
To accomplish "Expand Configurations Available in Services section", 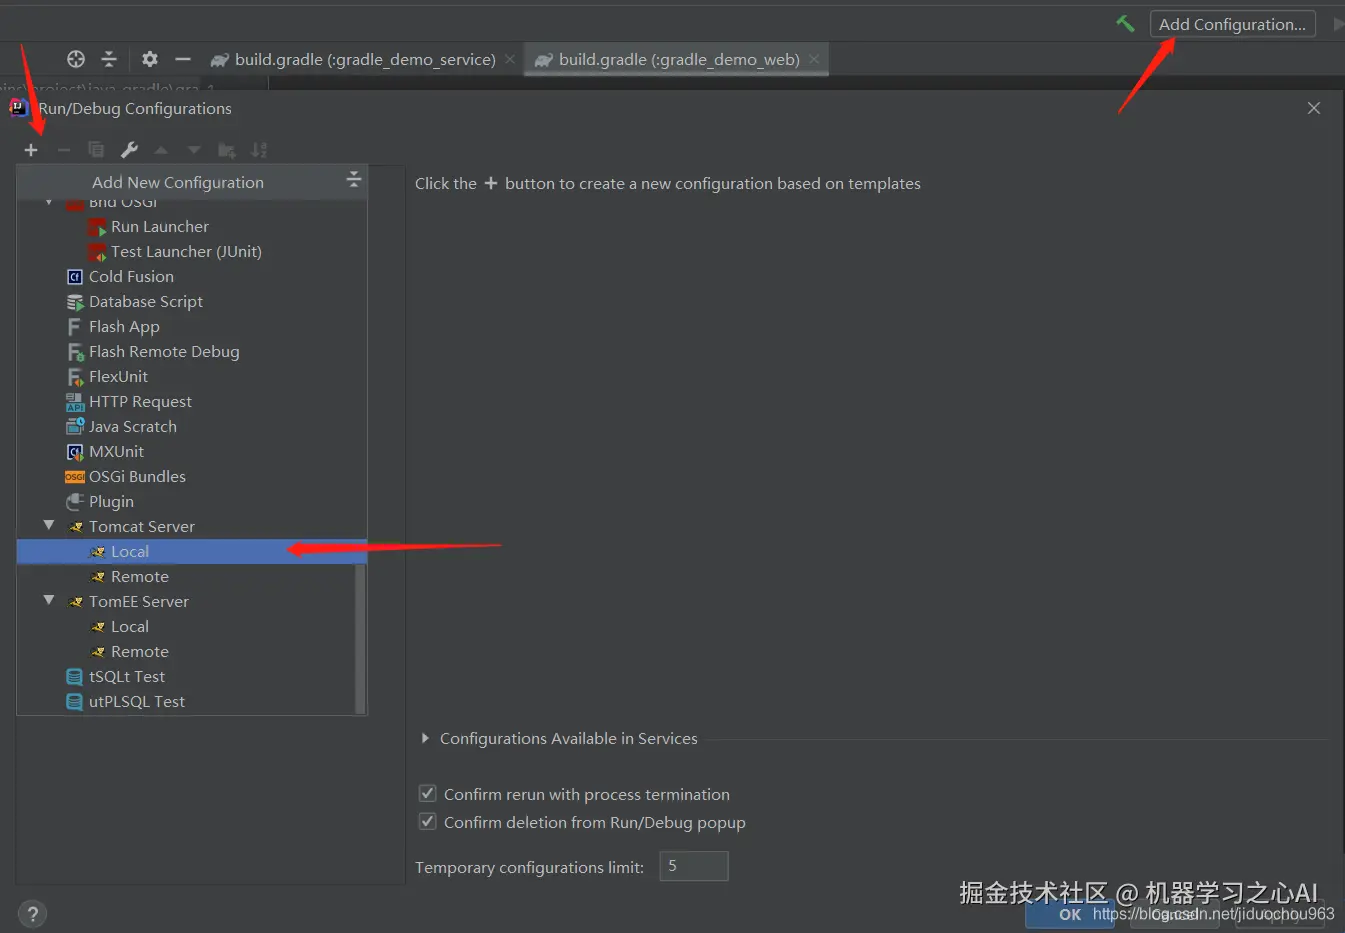I will tap(425, 738).
